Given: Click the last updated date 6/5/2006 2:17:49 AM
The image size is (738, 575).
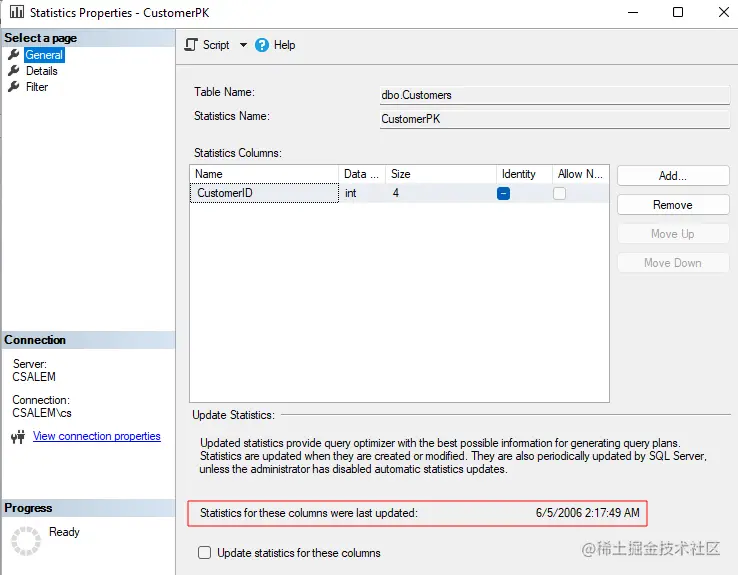Looking at the screenshot, I should click(x=587, y=513).
